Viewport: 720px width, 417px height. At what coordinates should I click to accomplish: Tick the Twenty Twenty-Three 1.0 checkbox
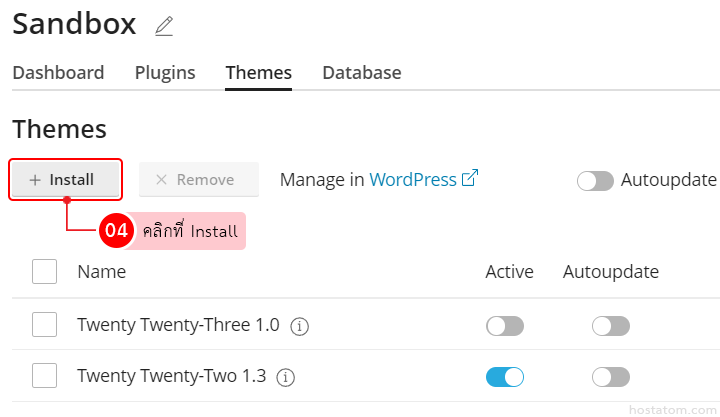(x=44, y=325)
